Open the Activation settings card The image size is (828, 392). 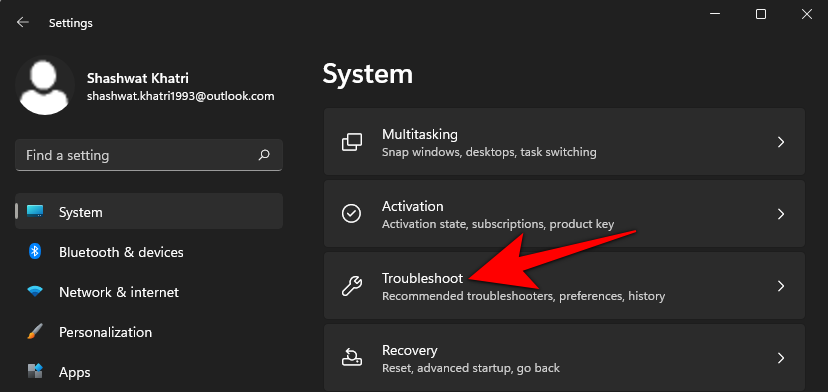point(564,213)
